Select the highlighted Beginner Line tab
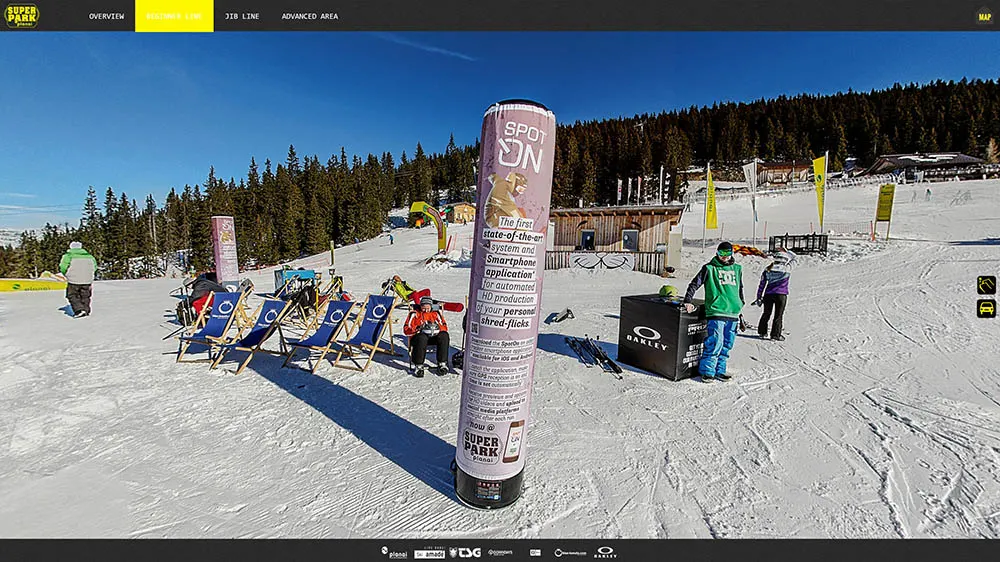The image size is (1000, 562). [x=174, y=16]
